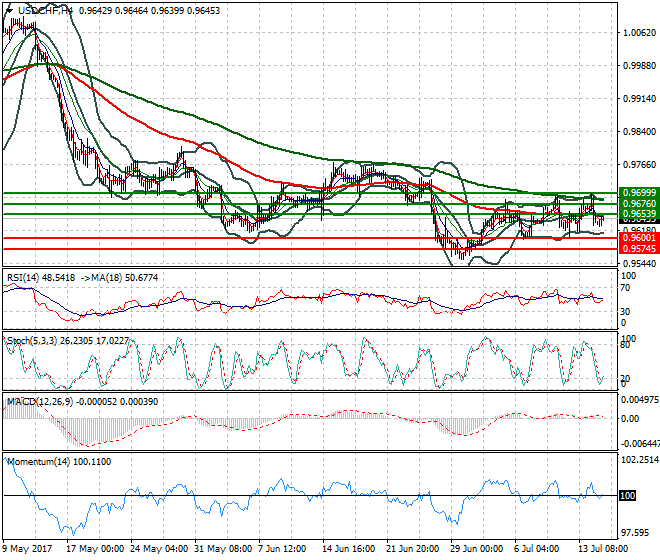Viewport: 660px width, 560px height.
Task: Click the 102.2514 Momentum scale value
Action: 640,460
